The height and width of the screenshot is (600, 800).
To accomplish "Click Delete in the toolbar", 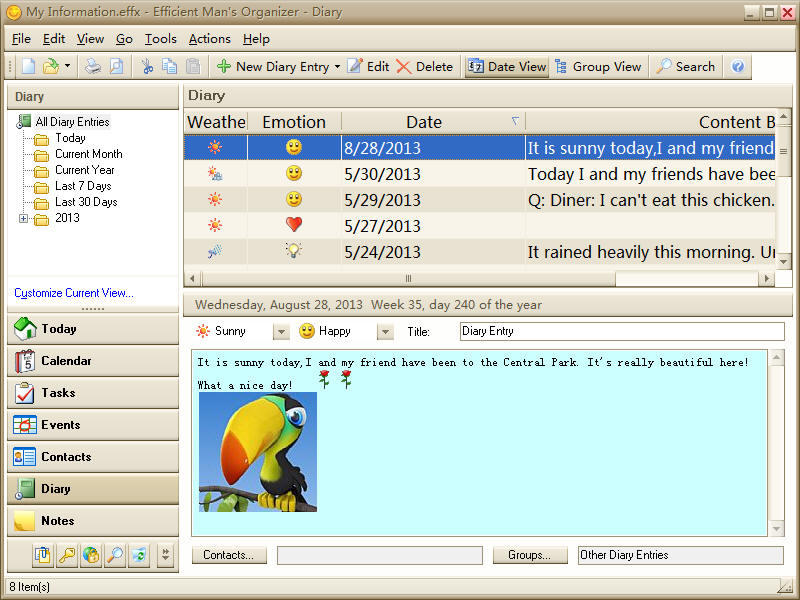I will click(424, 66).
